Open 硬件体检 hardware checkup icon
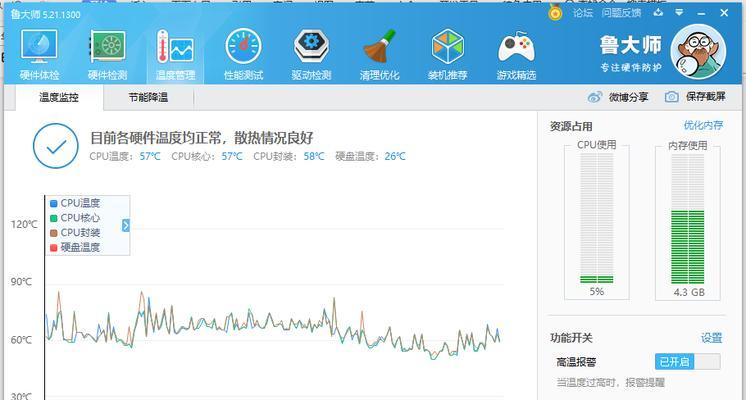Screen dimensions: 746x400 coord(39,46)
